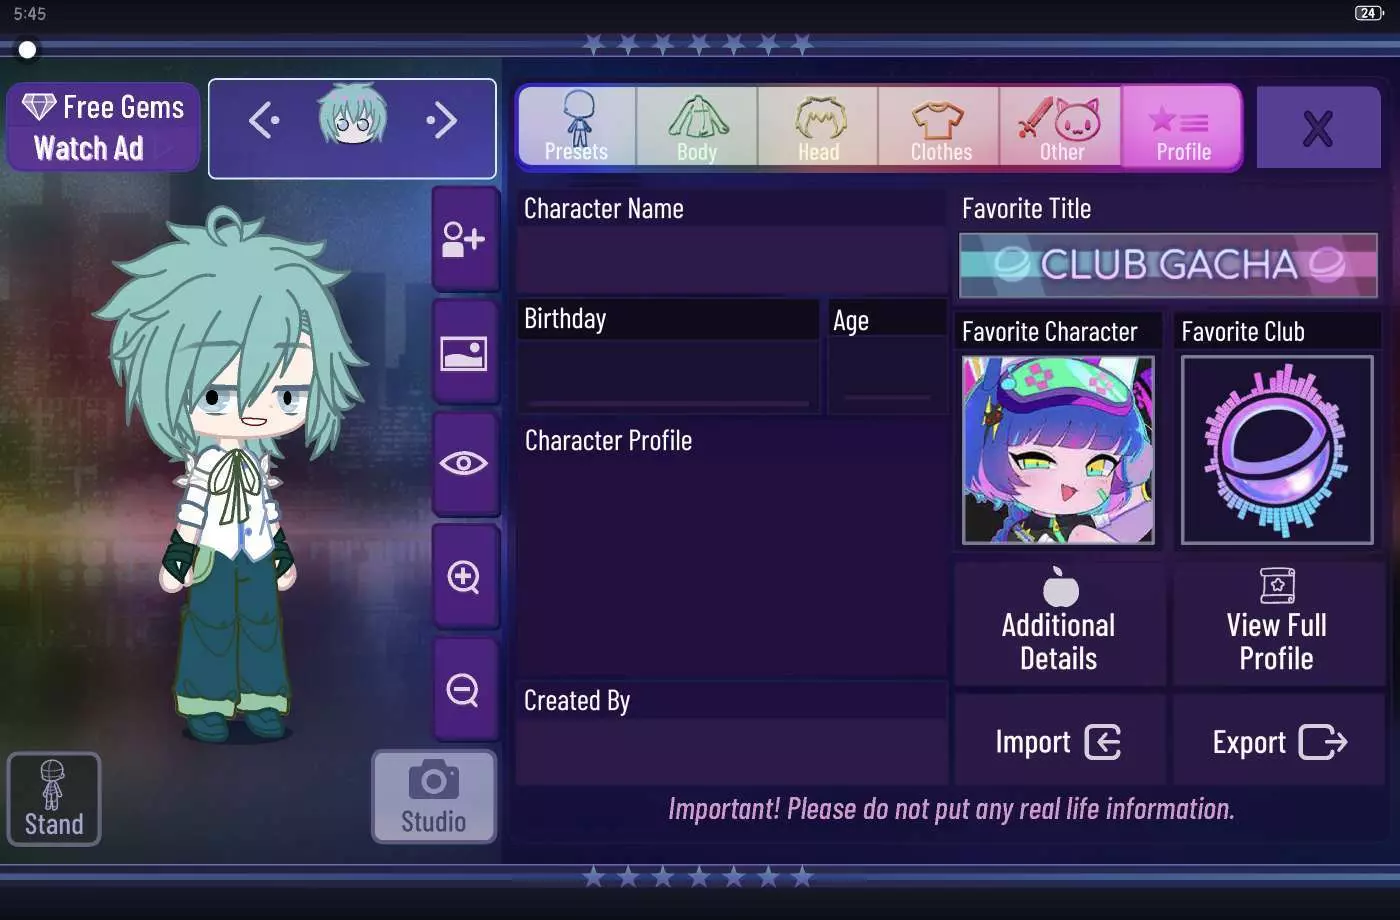Switch to the Head tab

[819, 126]
